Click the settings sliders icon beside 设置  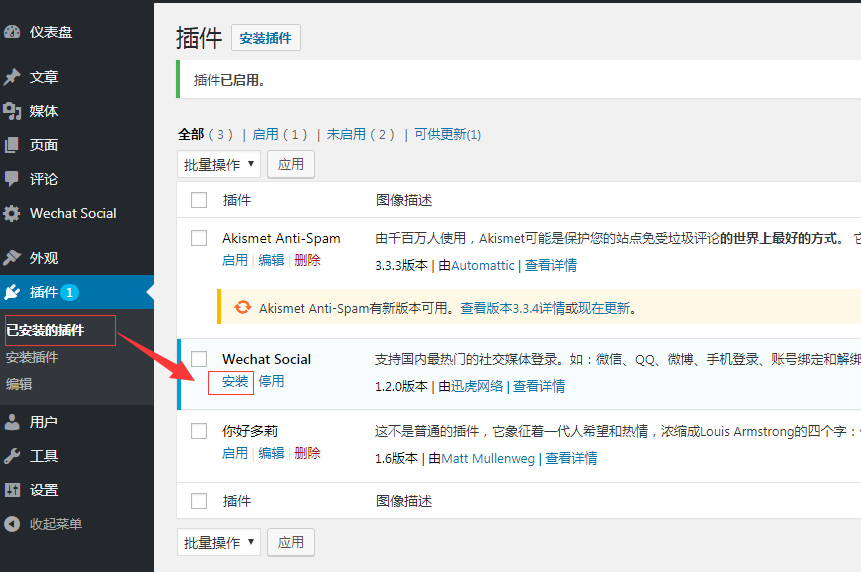(12, 490)
